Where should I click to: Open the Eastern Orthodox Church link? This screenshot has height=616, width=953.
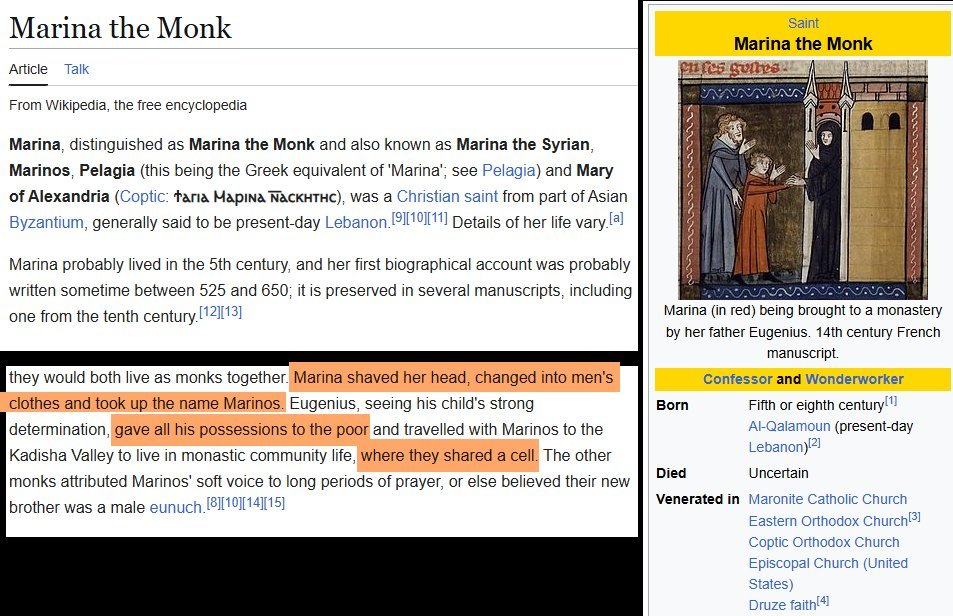pyautogui.click(x=828, y=521)
